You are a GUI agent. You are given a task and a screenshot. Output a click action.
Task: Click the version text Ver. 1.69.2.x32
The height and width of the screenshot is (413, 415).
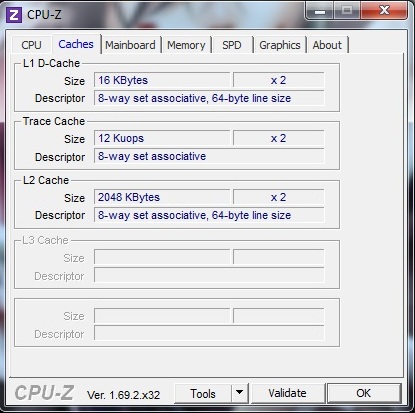pos(124,395)
